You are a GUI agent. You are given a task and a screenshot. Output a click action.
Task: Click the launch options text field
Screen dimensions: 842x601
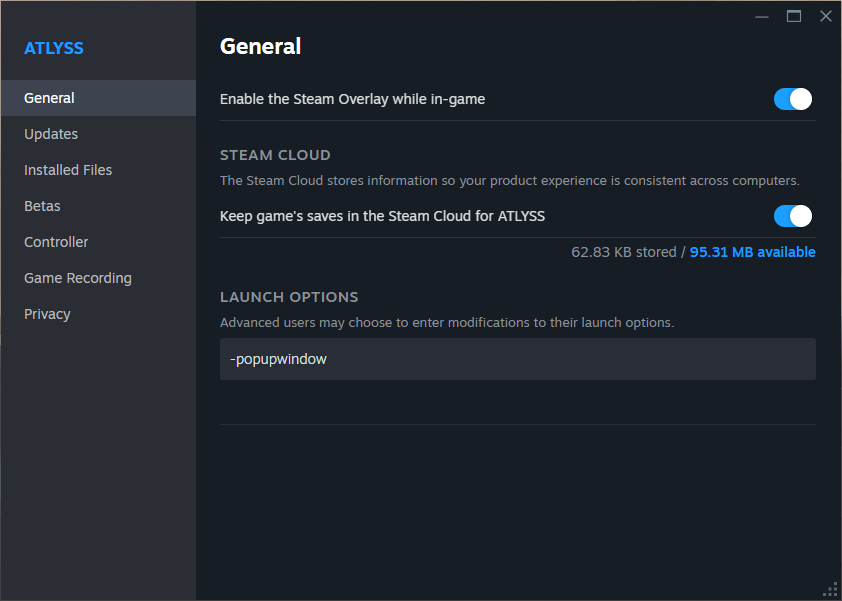pyautogui.click(x=517, y=359)
